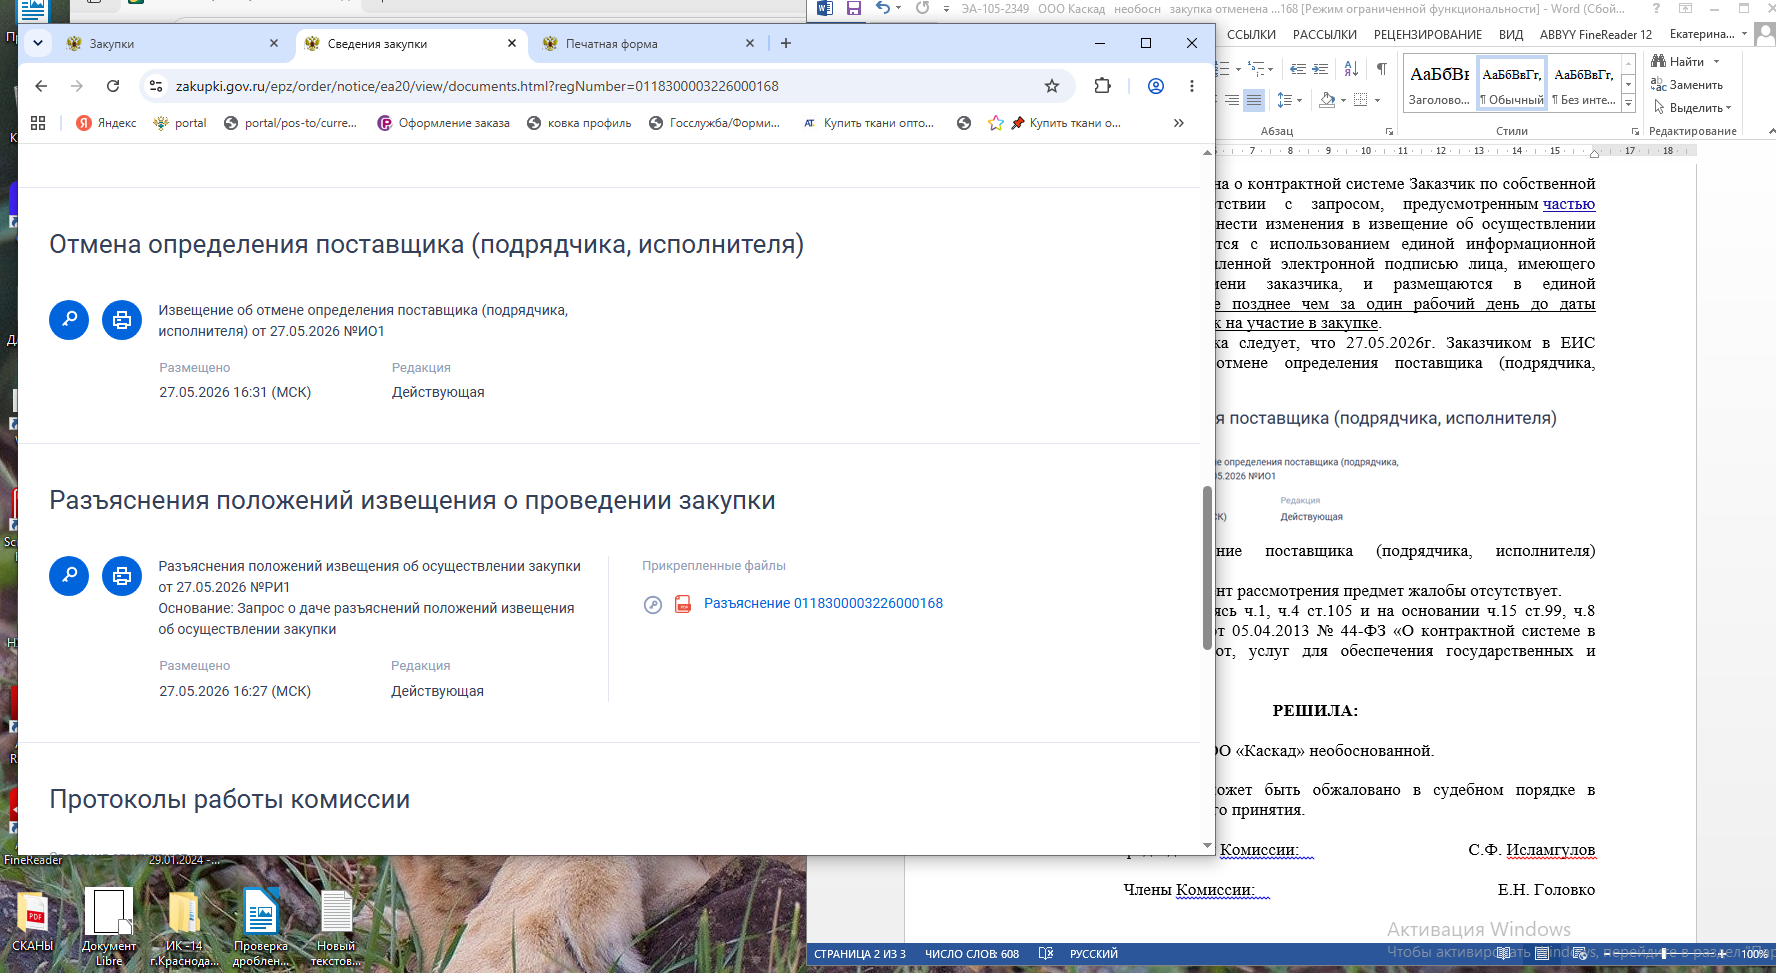Image resolution: width=1776 pixels, height=973 pixels.
Task: Toggle justified alignment in Word
Action: (x=1254, y=100)
